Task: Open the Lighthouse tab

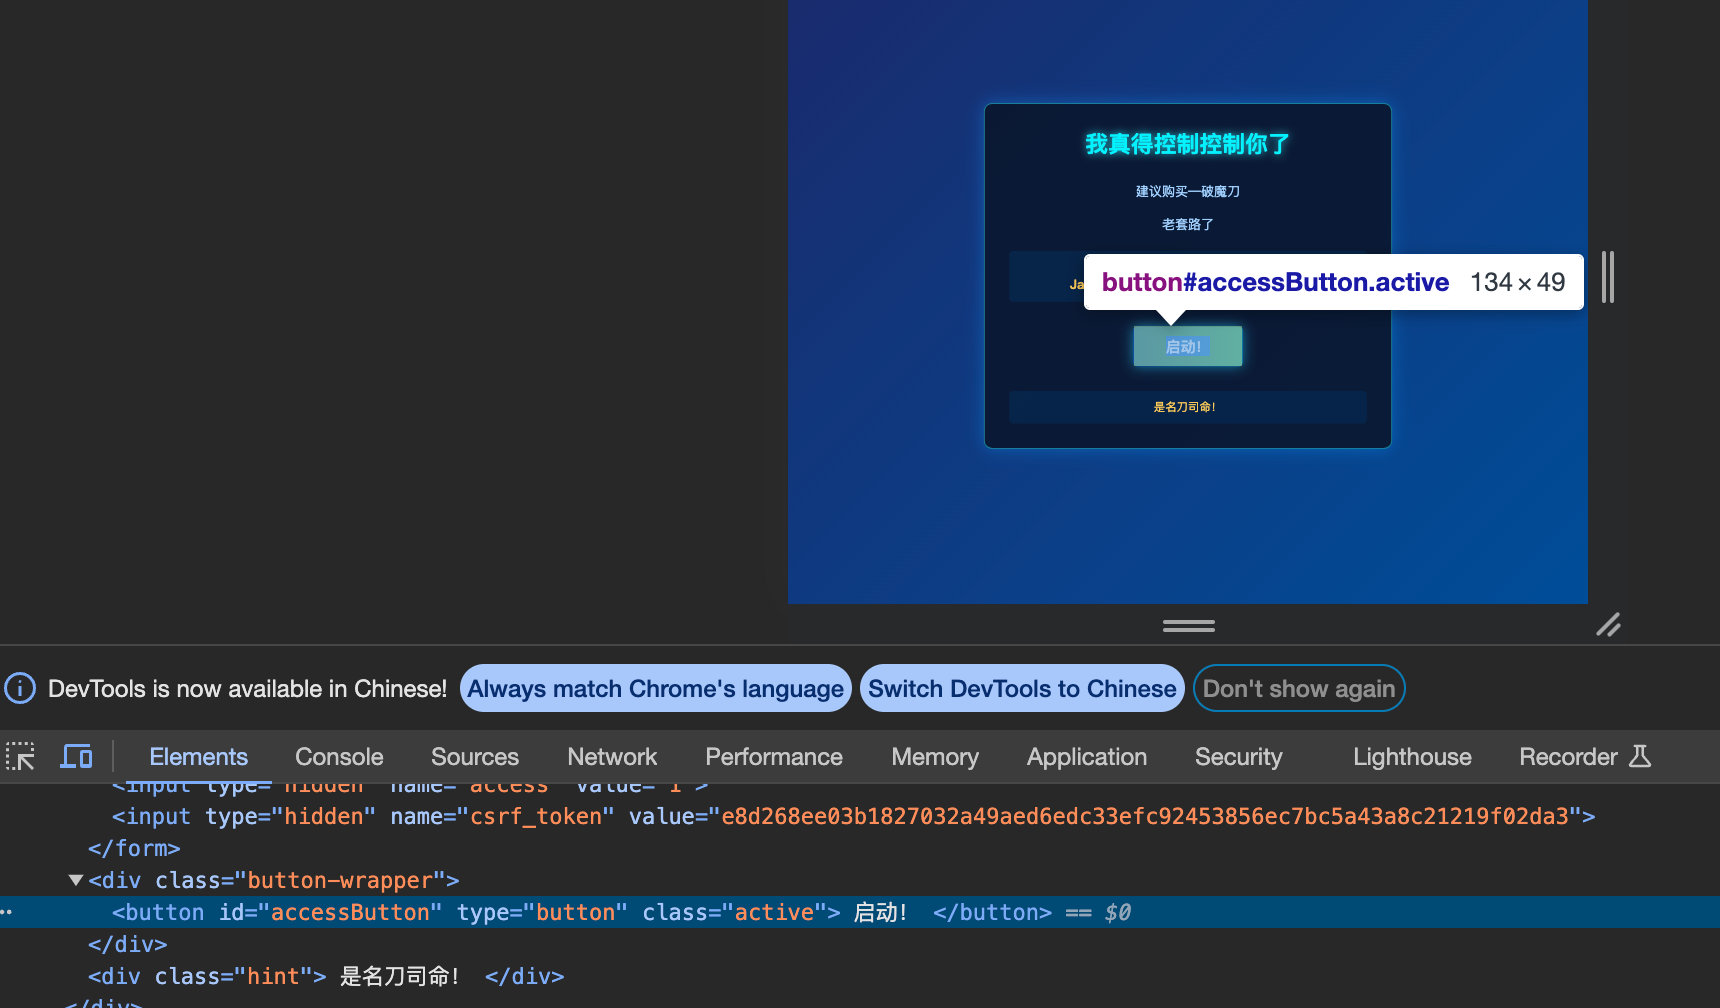Action: click(1411, 757)
